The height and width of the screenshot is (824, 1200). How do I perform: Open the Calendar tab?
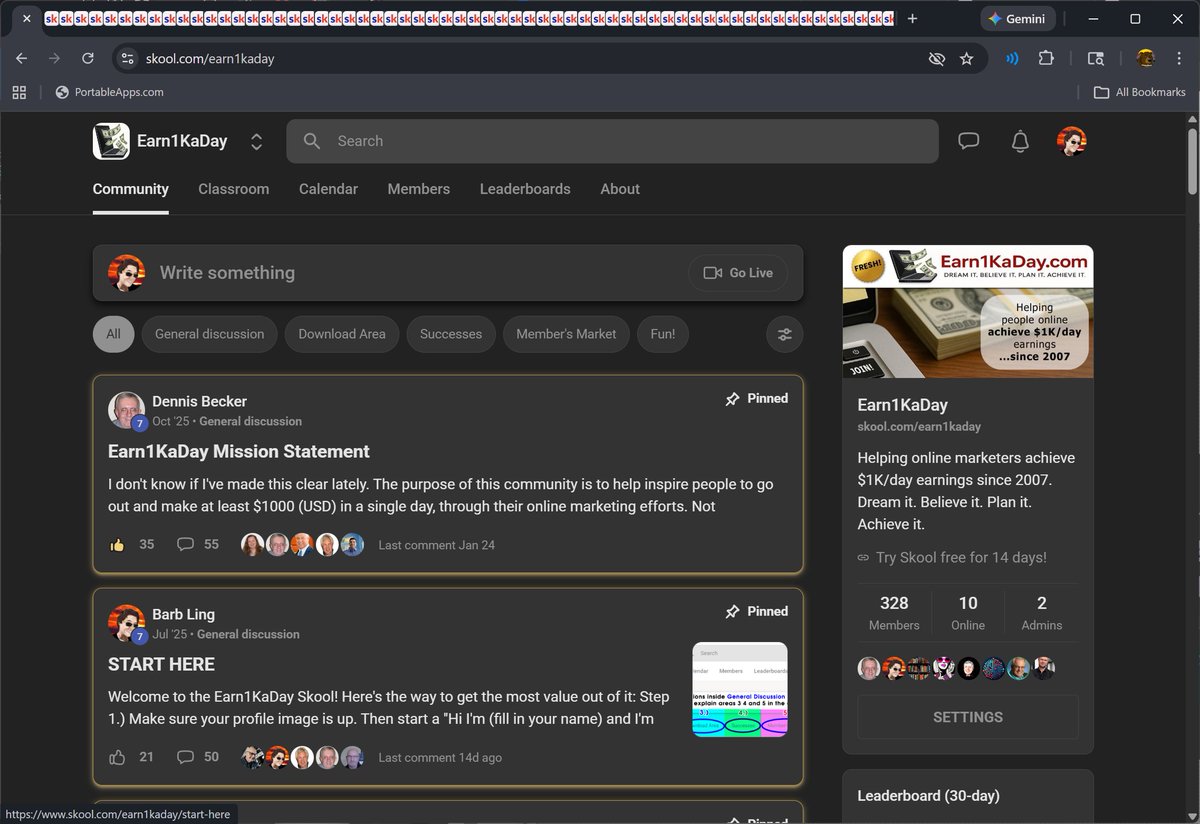click(x=328, y=189)
